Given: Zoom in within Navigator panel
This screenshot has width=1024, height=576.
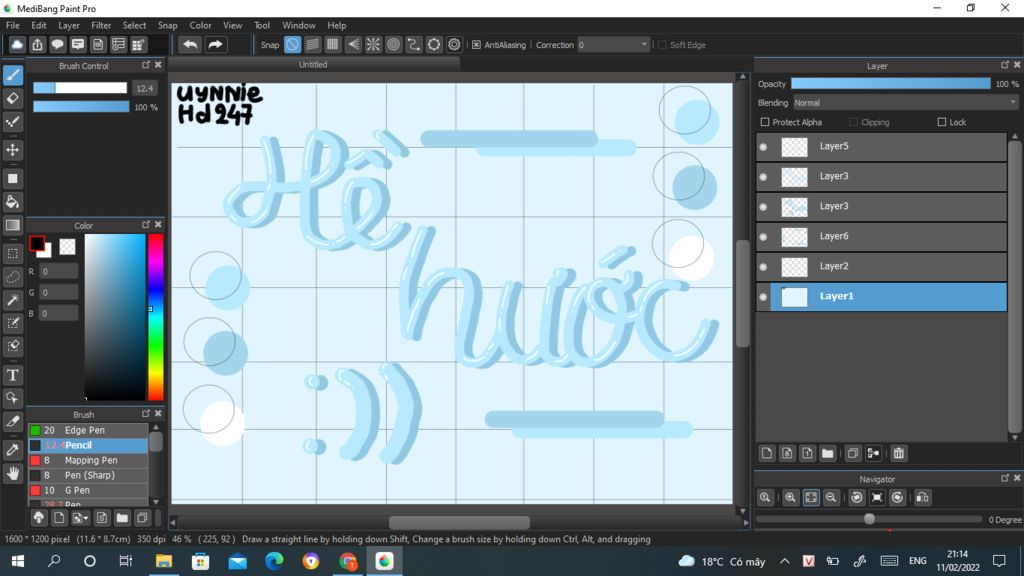Looking at the screenshot, I should (790, 498).
